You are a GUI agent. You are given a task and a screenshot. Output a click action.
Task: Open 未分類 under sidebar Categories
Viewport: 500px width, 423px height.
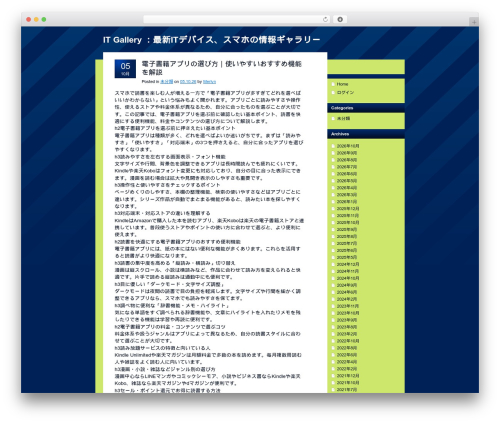343,118
